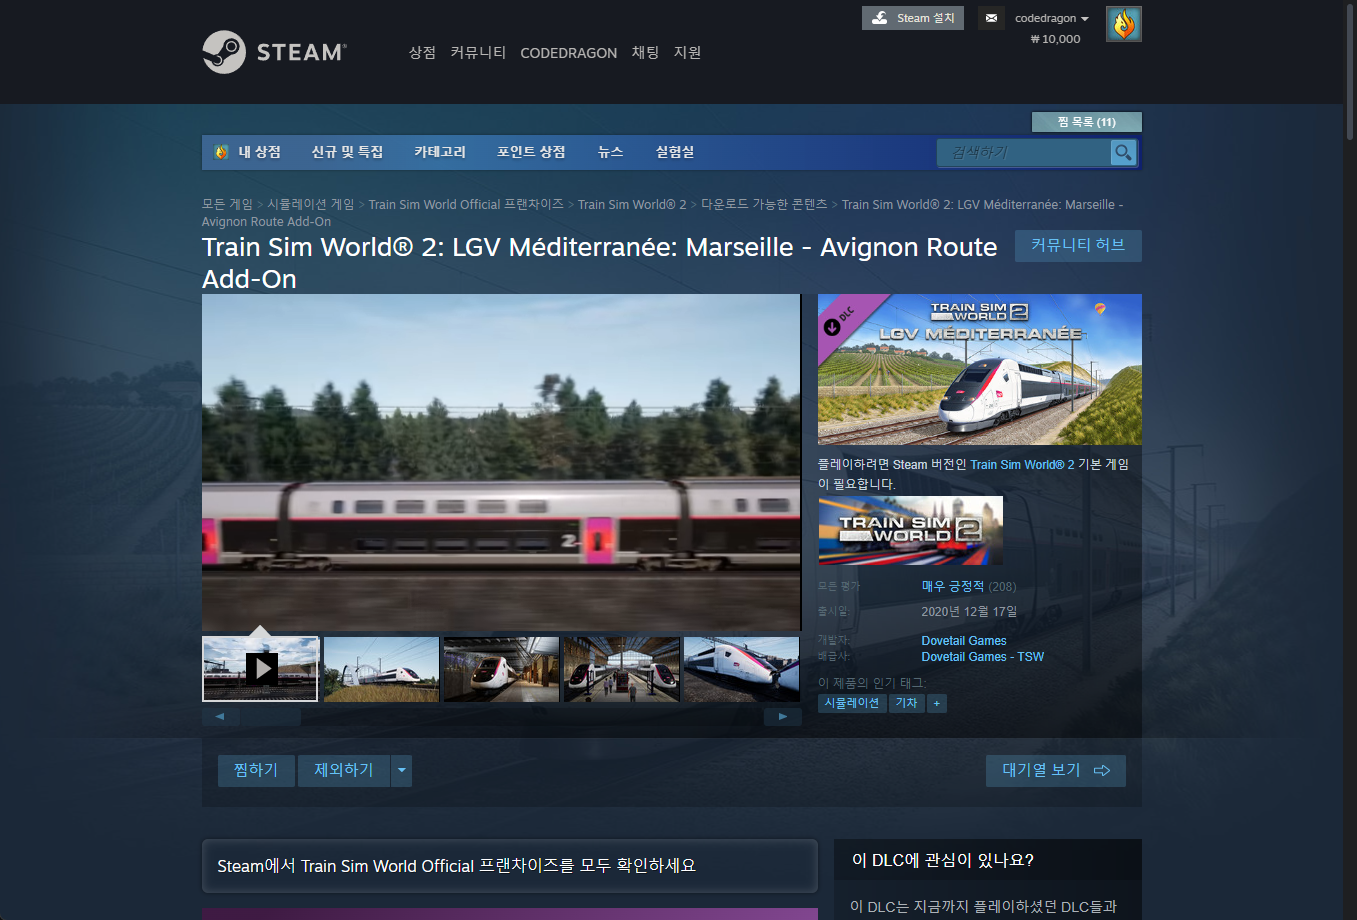
Task: Expand the 제외하기 dropdown arrow
Action: tap(402, 771)
